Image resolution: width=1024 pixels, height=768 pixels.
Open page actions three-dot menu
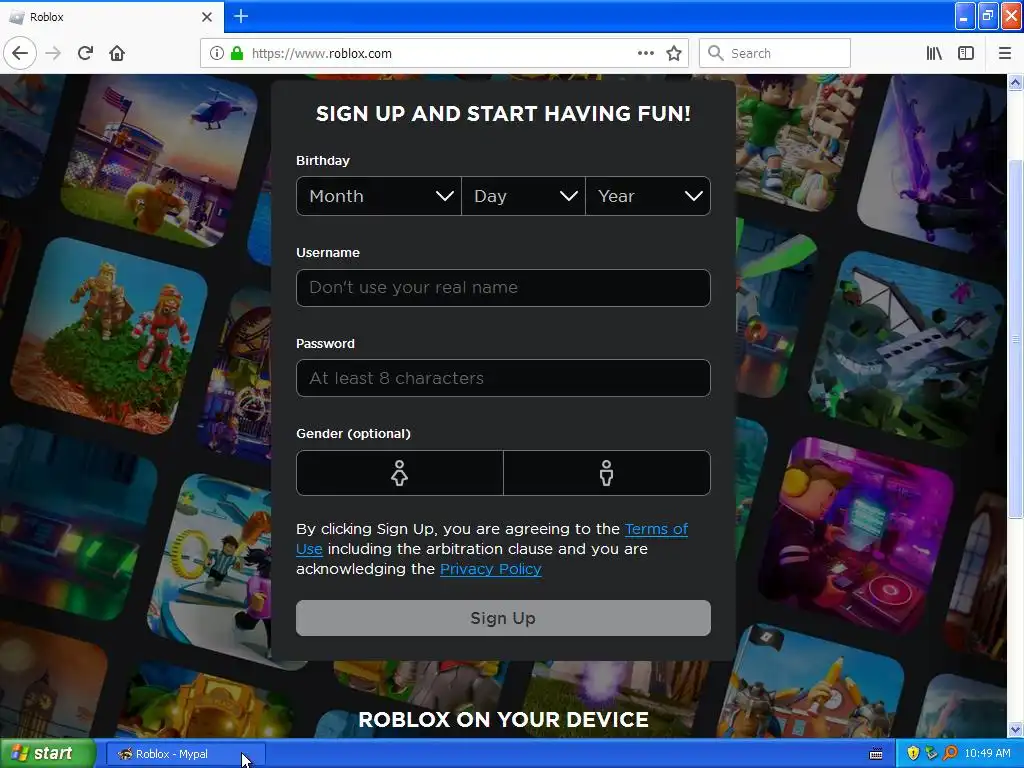pos(645,53)
